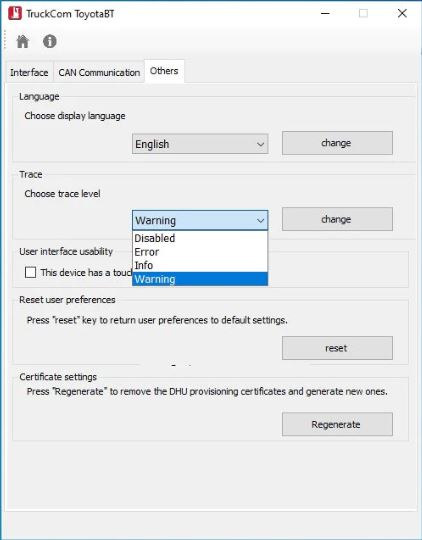Switch to the Interface tab
Viewport: 422px width, 540px height.
(29, 73)
